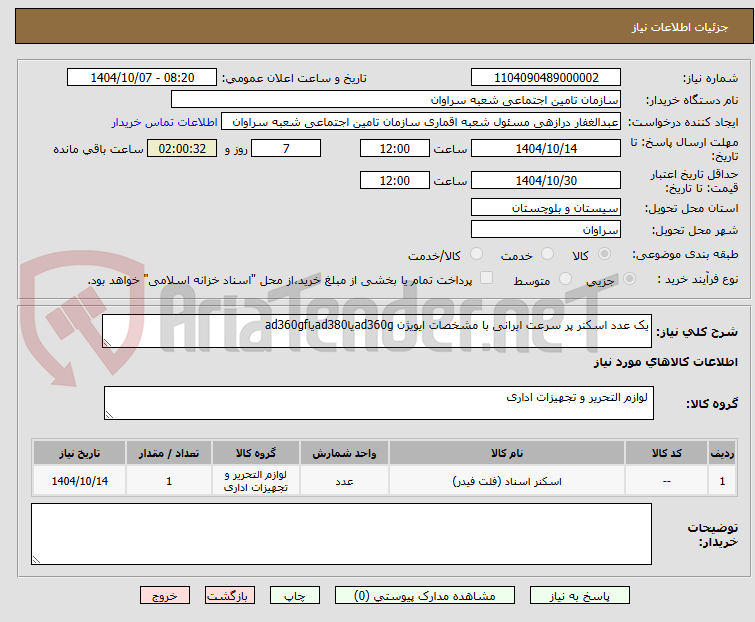Click the table cell date 1404/10/14
The width and height of the screenshot is (755, 622).
(79, 481)
